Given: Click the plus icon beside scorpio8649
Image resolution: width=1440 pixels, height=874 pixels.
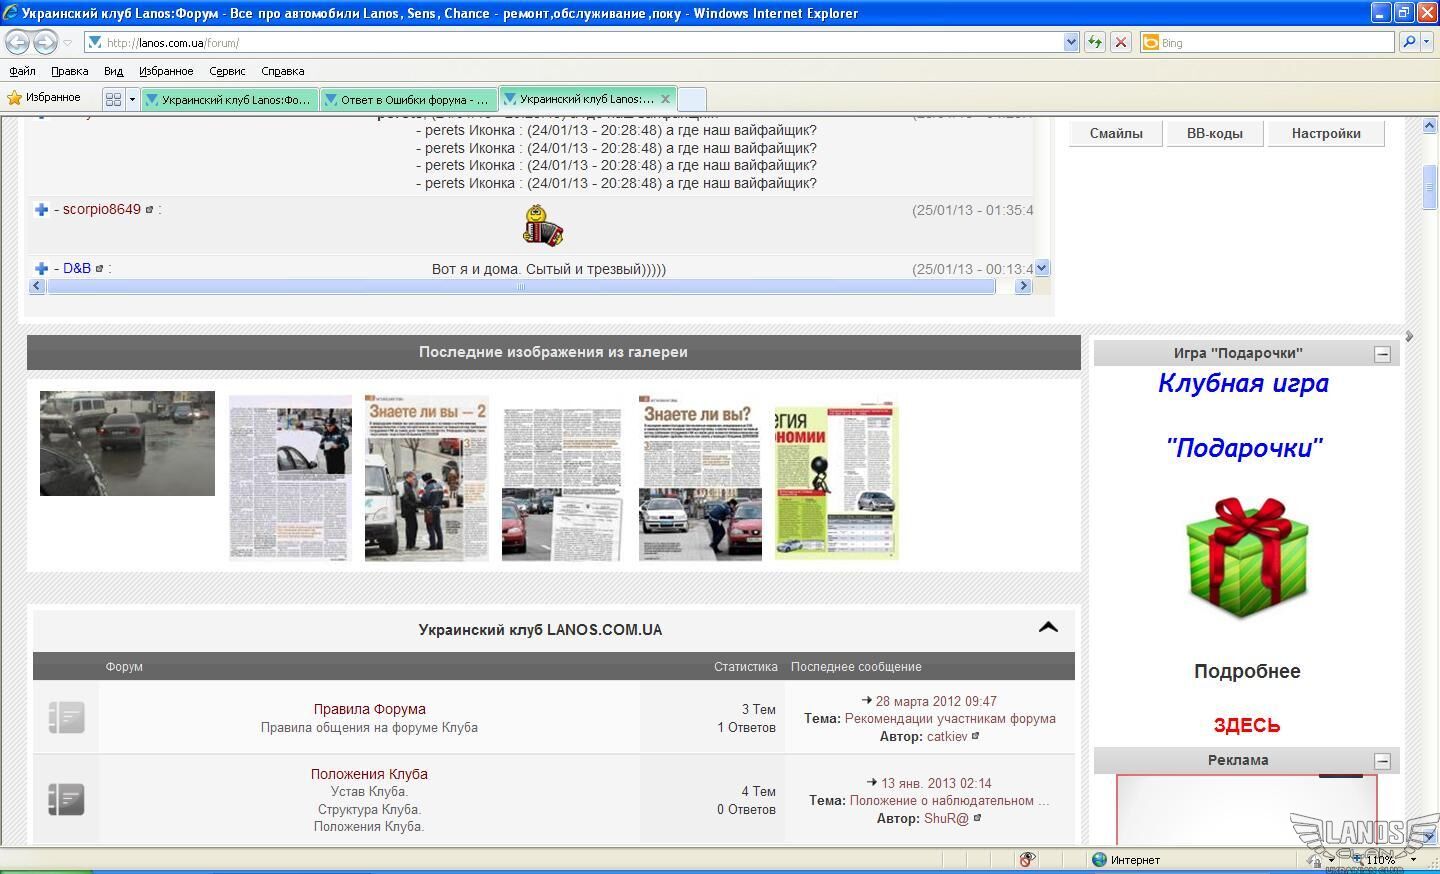Looking at the screenshot, I should (41, 209).
